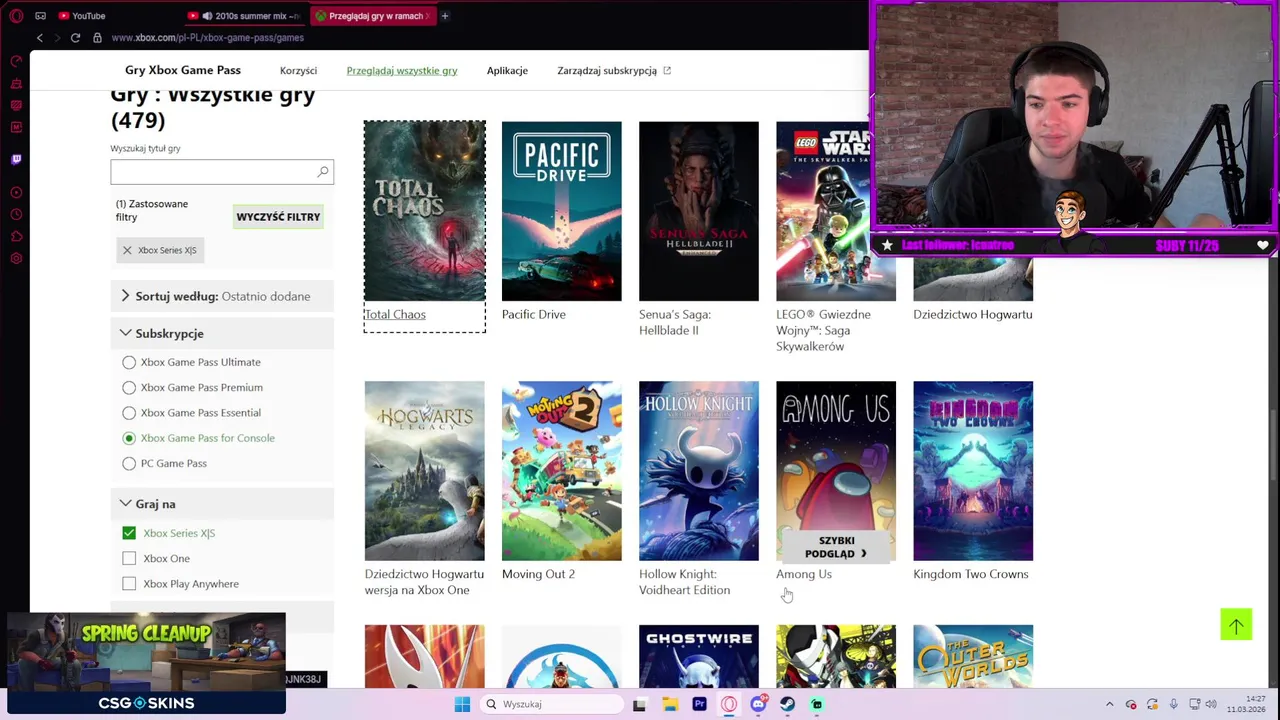The height and width of the screenshot is (720, 1280).
Task: Open Senua's Saga: Hellblade II link
Action: [x=675, y=322]
